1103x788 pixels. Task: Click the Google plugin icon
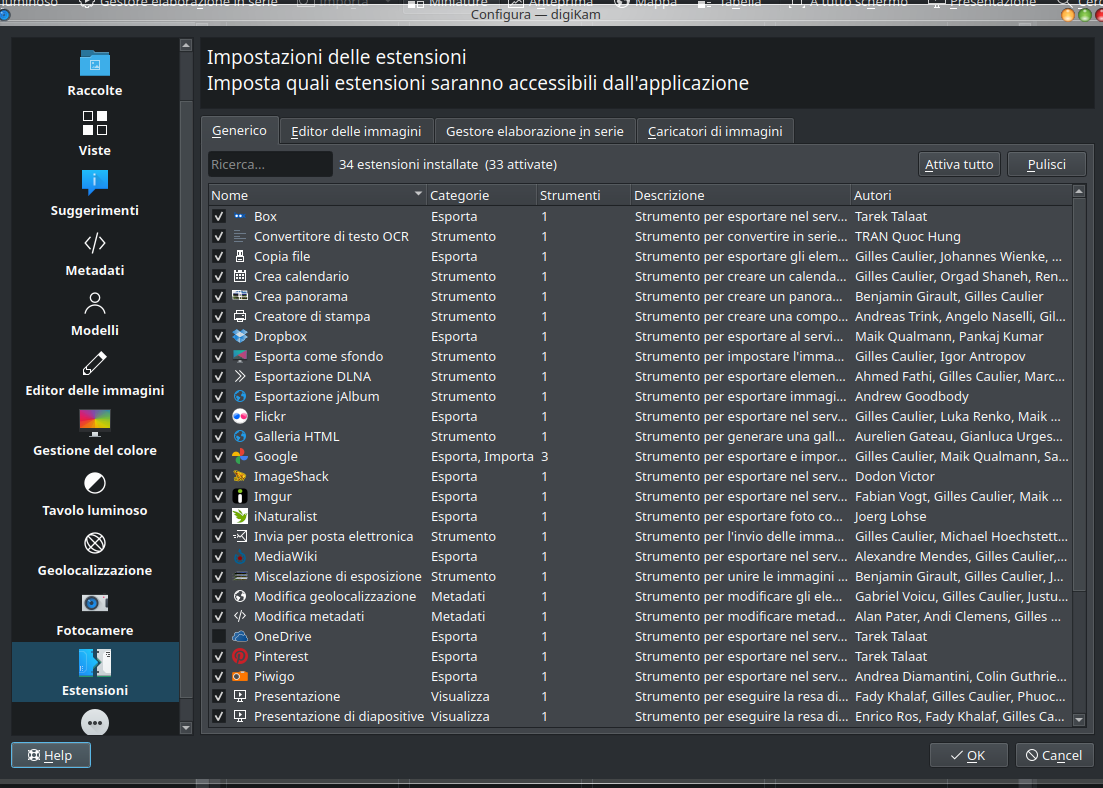tap(240, 456)
